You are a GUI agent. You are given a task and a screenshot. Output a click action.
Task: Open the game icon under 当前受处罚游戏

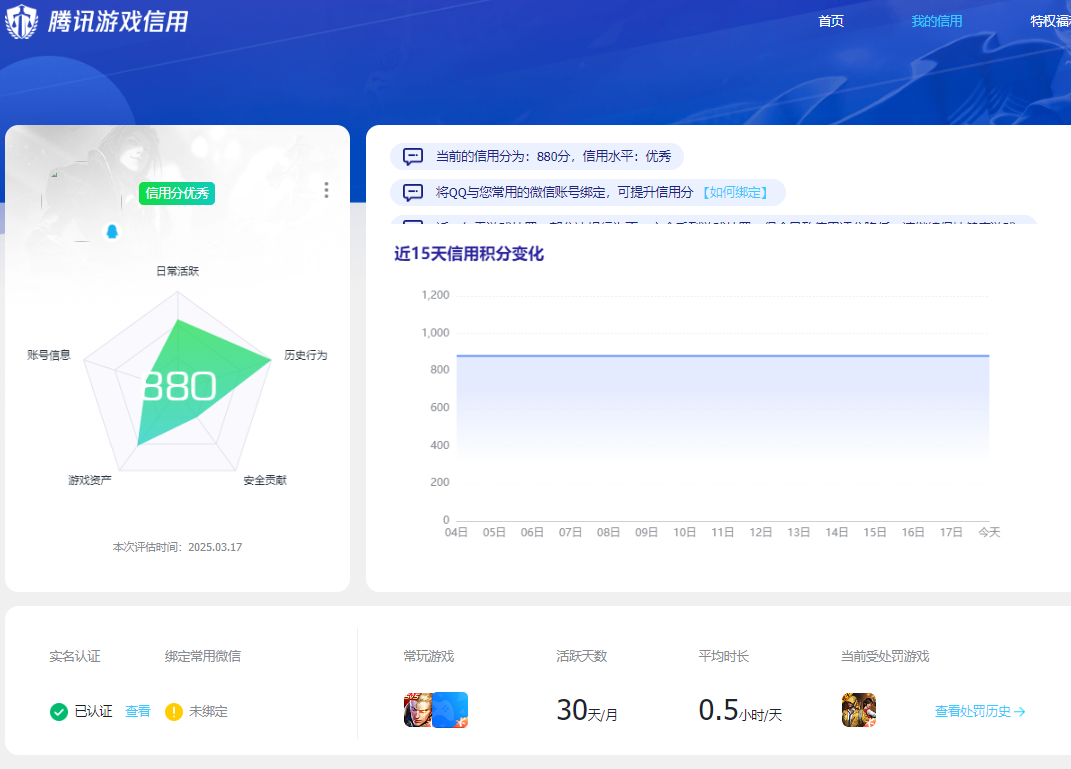pos(859,710)
